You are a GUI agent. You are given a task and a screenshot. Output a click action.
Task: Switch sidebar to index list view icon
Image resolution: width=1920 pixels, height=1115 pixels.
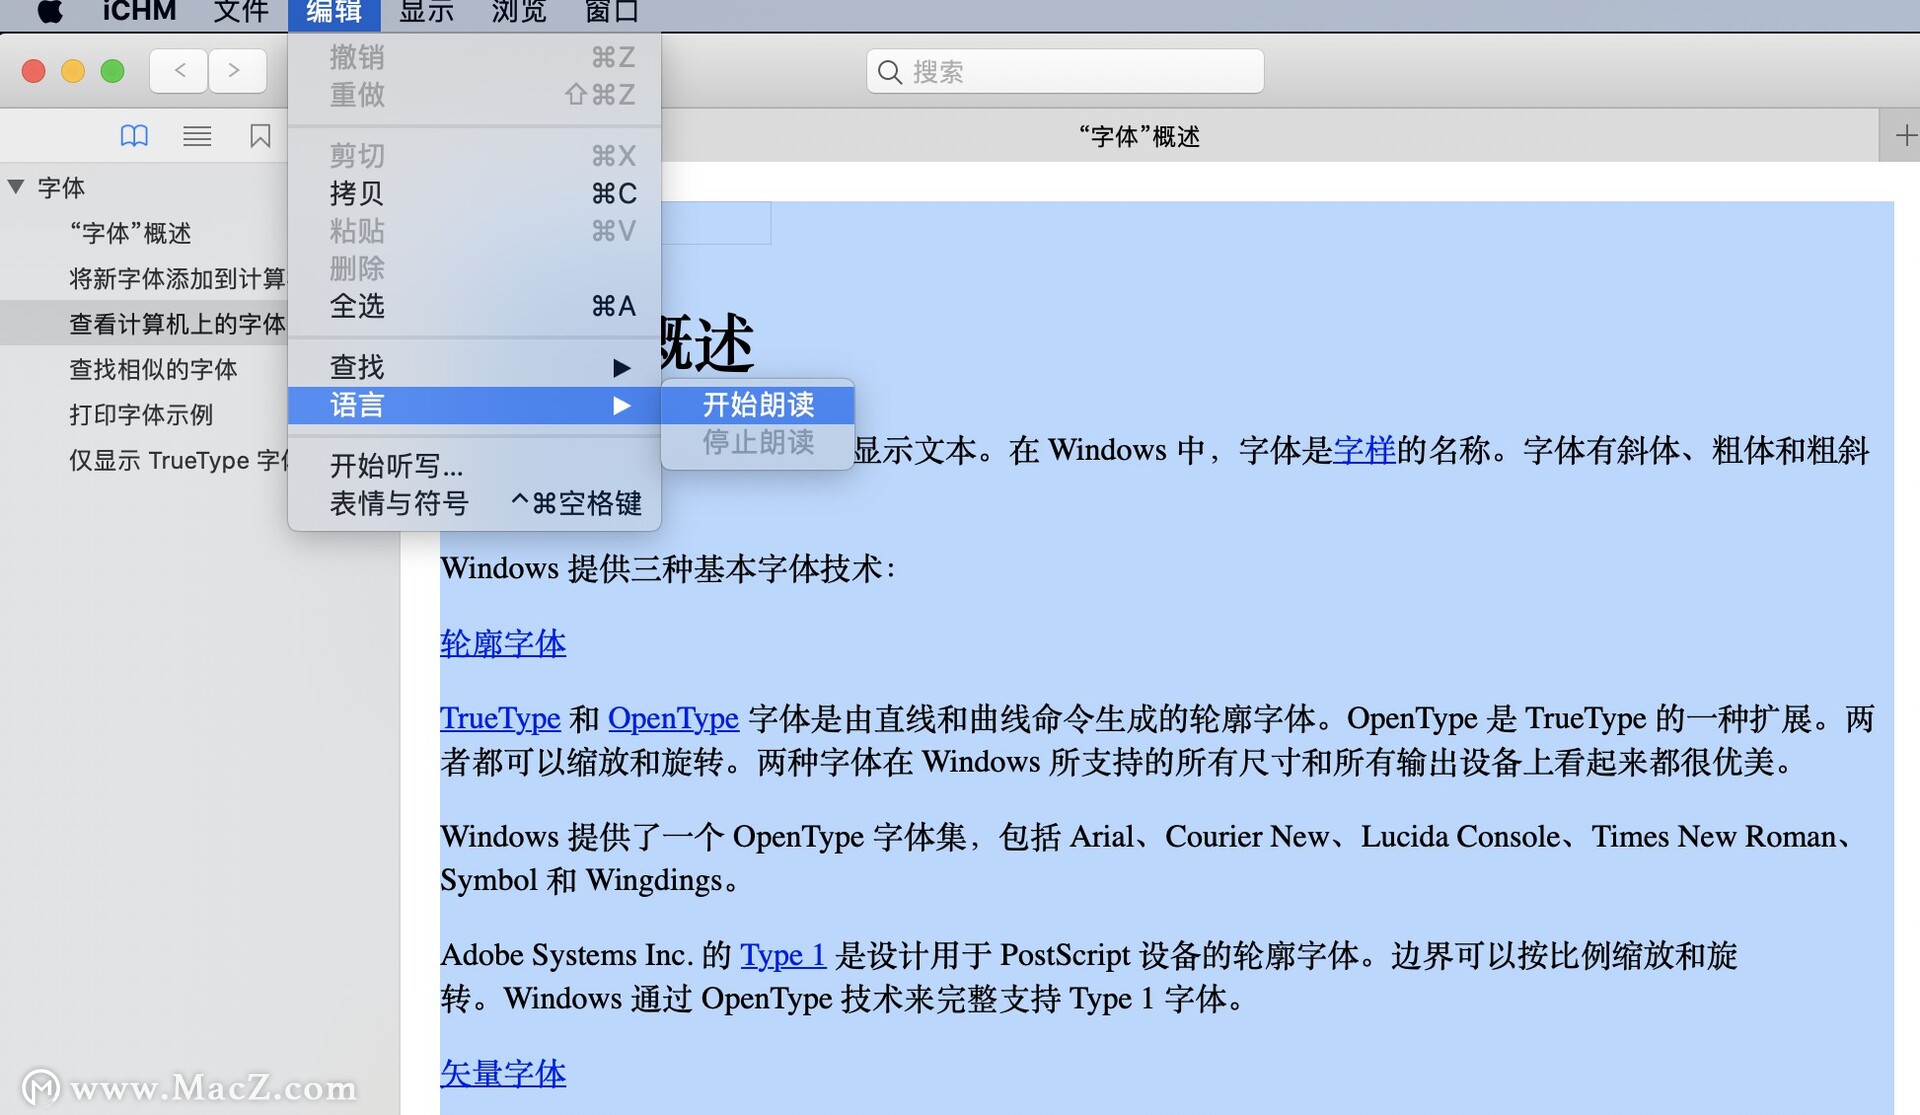tap(197, 136)
